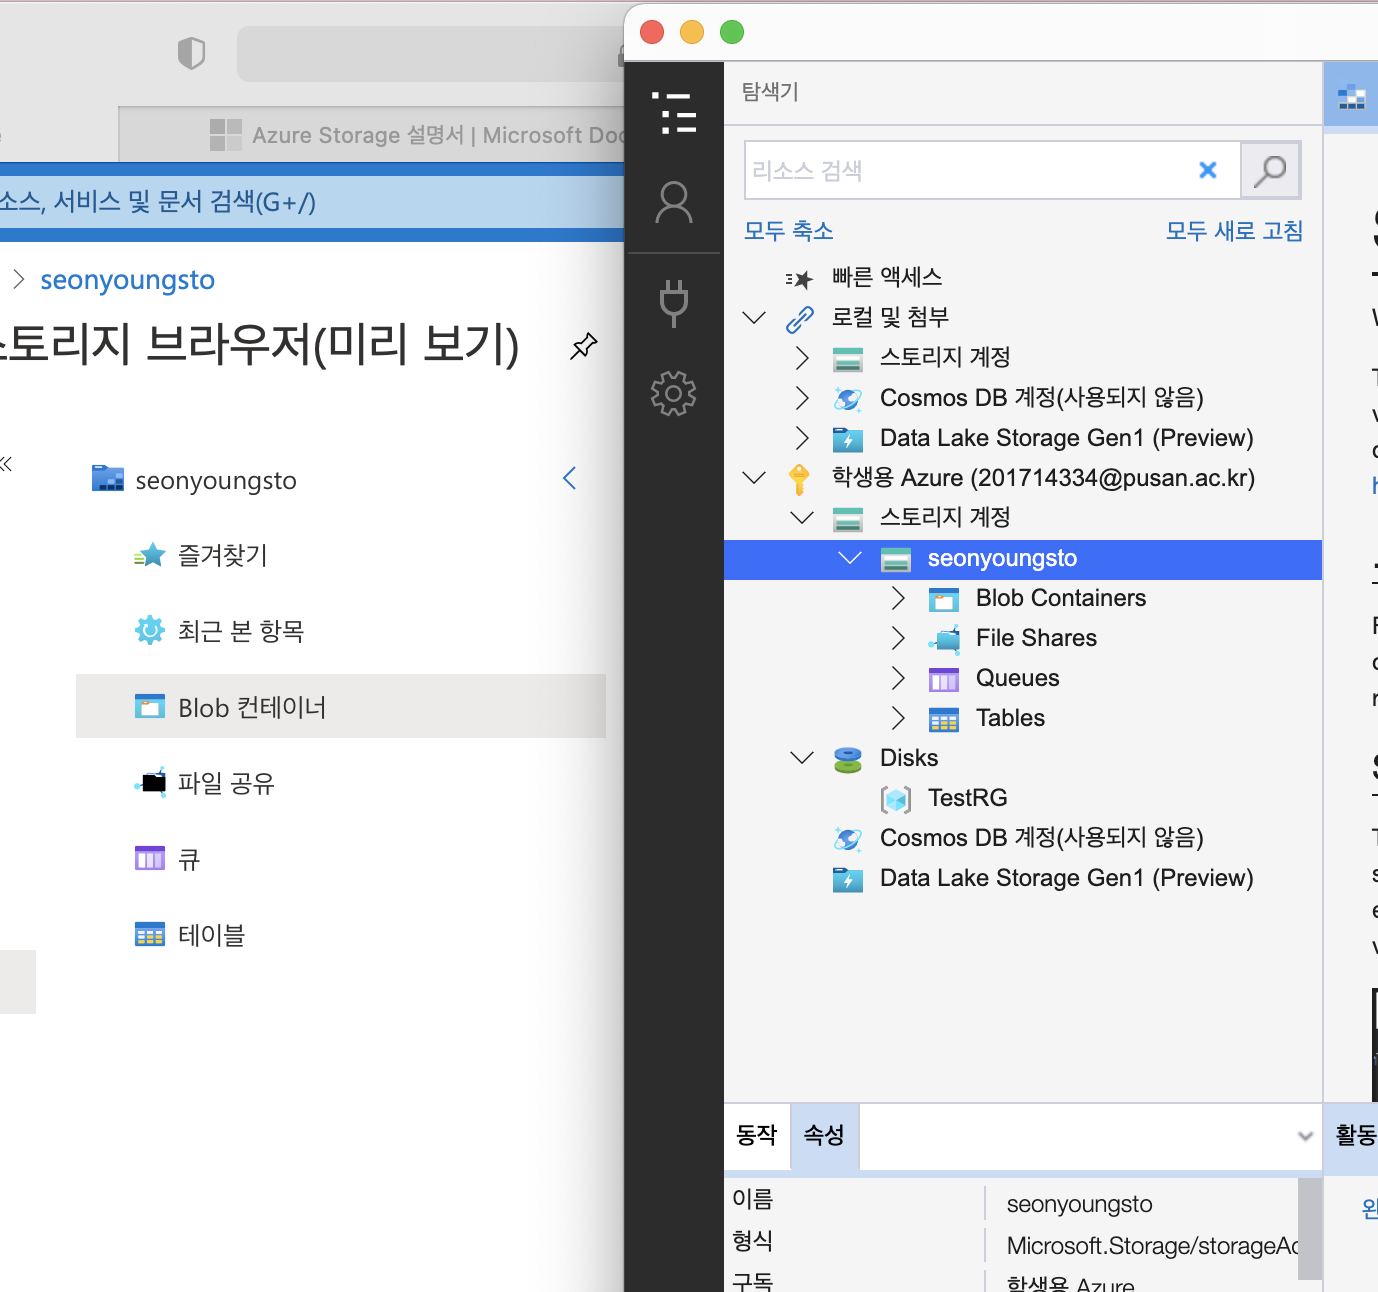Click the magnifier search button
Screen dimensions: 1378x1292
pyautogui.click(x=1270, y=170)
